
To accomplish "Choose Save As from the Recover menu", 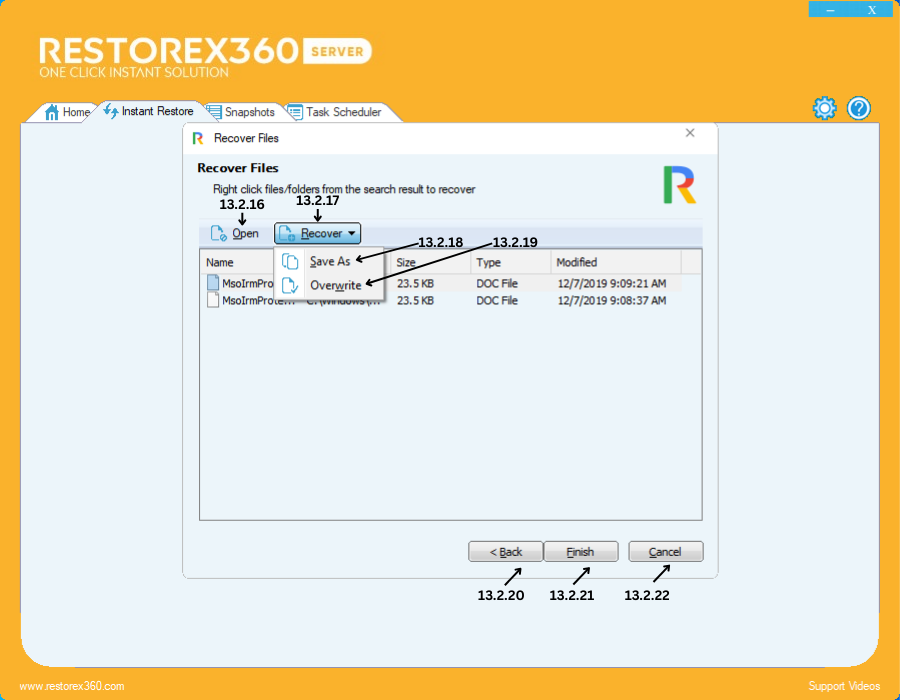I will (329, 262).
